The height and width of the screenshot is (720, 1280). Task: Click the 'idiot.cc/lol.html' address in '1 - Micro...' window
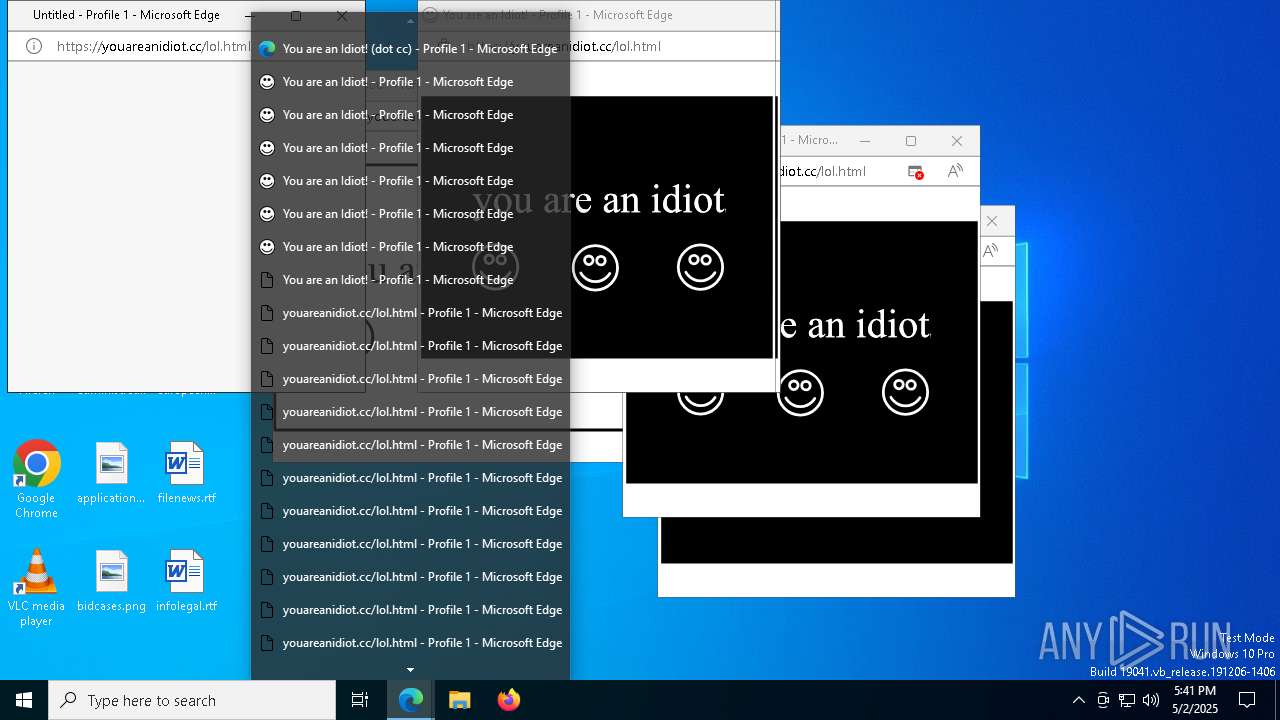[x=822, y=171]
